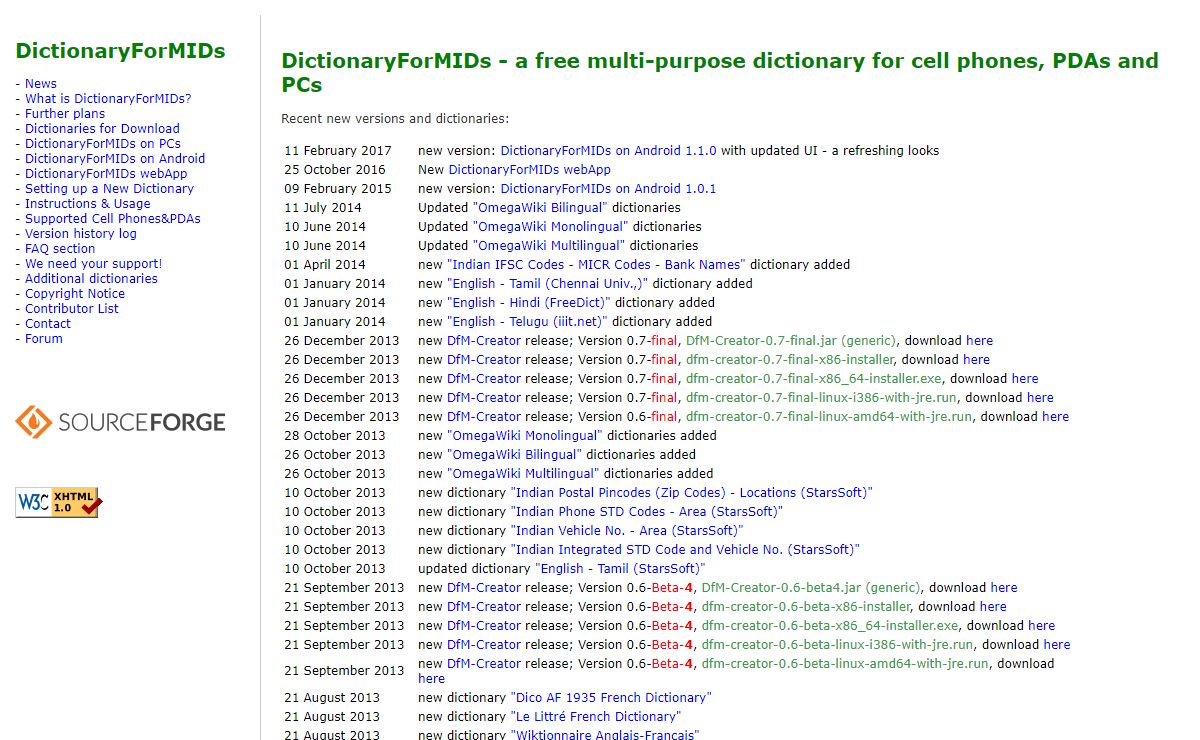Viewport: 1200px width, 740px height.
Task: Open Indian Vehicle No. - Area link
Action: tap(627, 531)
